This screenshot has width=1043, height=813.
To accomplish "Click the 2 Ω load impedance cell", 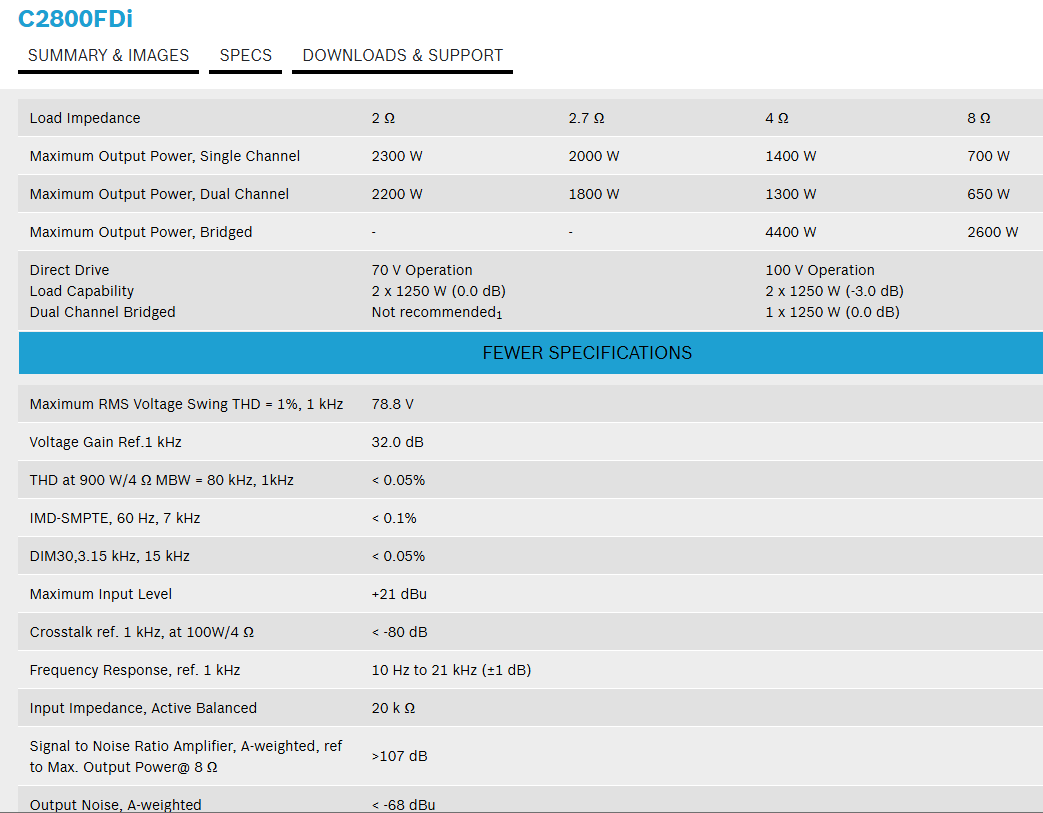I will [383, 118].
